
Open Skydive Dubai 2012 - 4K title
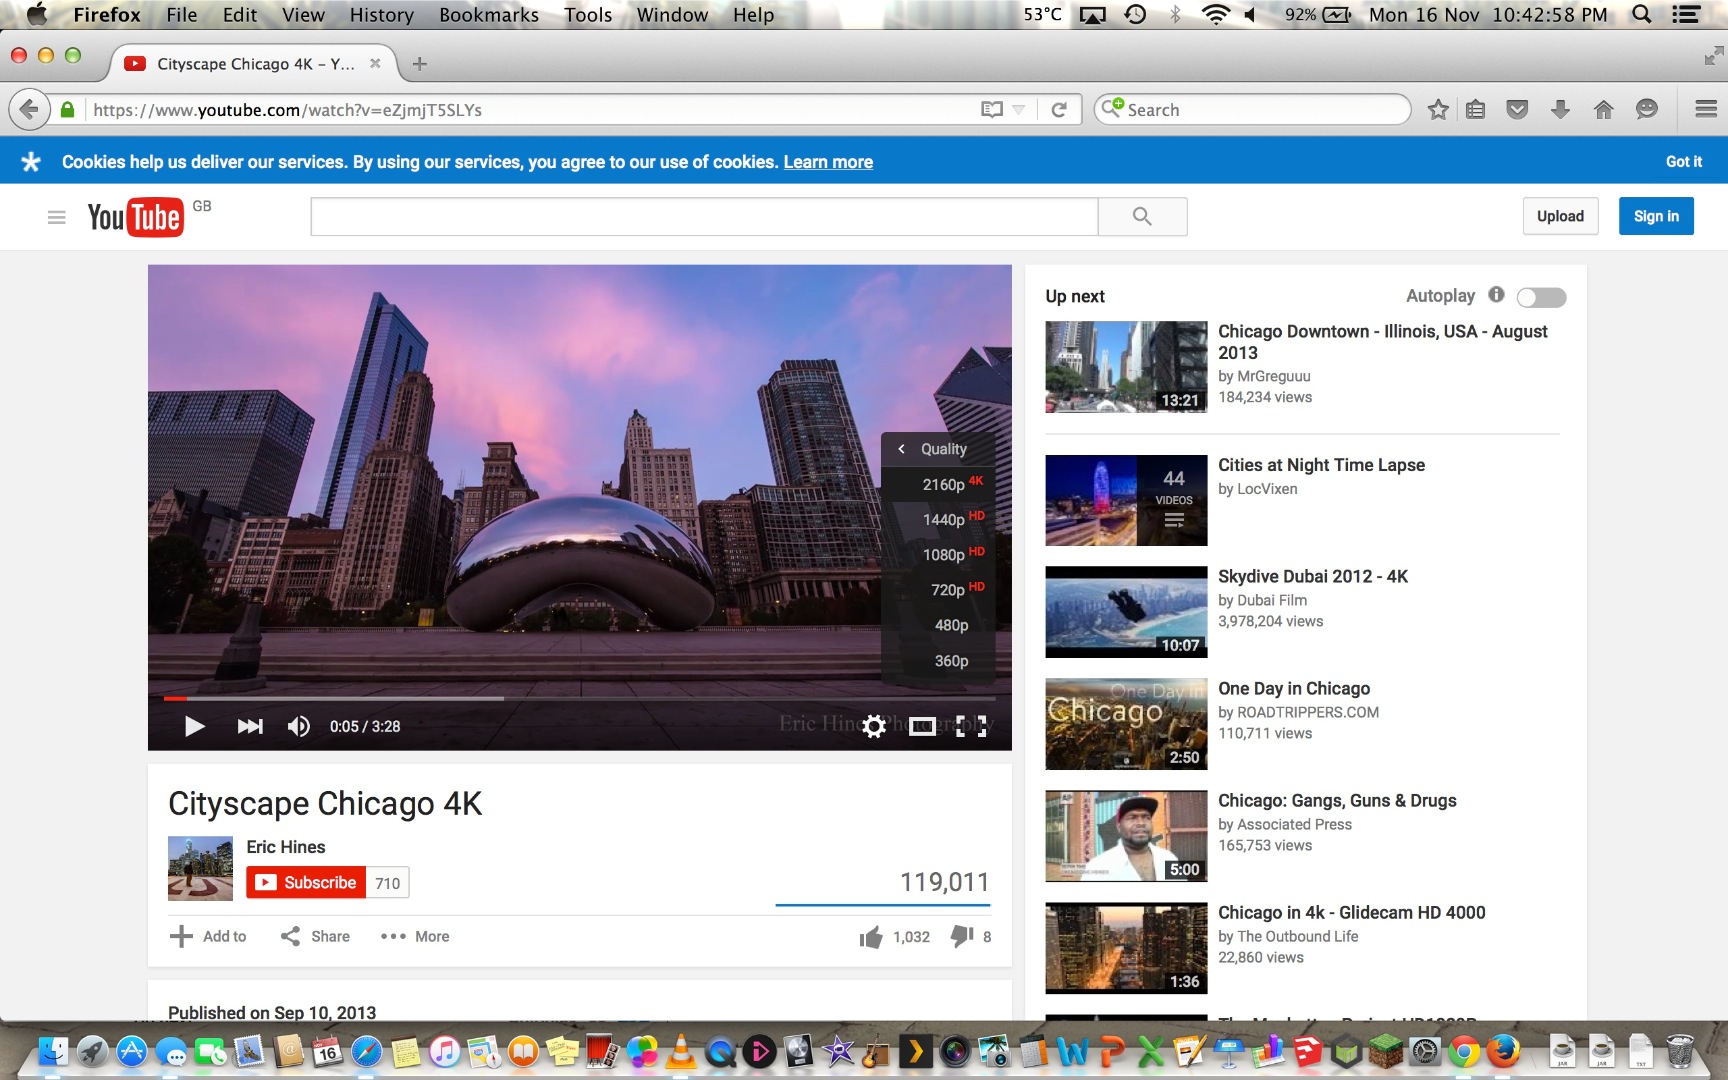tap(1313, 576)
